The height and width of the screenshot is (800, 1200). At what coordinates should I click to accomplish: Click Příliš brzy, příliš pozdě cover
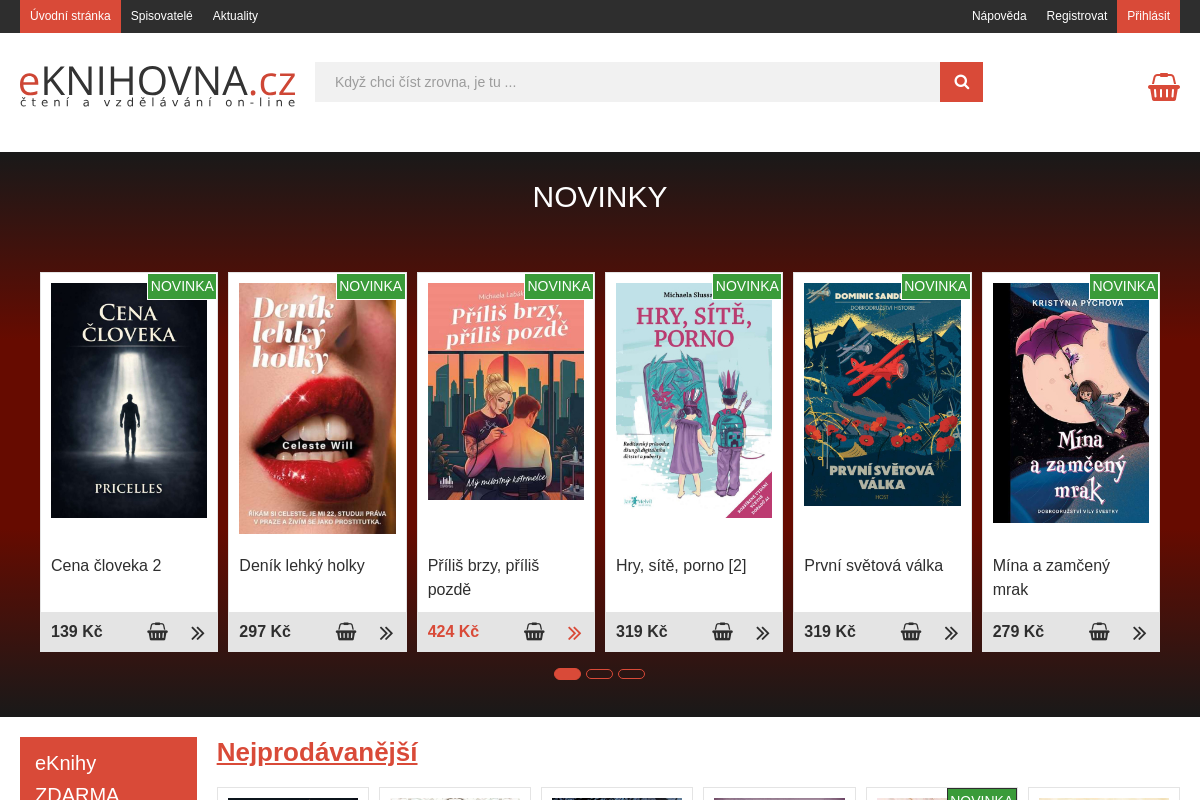point(506,391)
